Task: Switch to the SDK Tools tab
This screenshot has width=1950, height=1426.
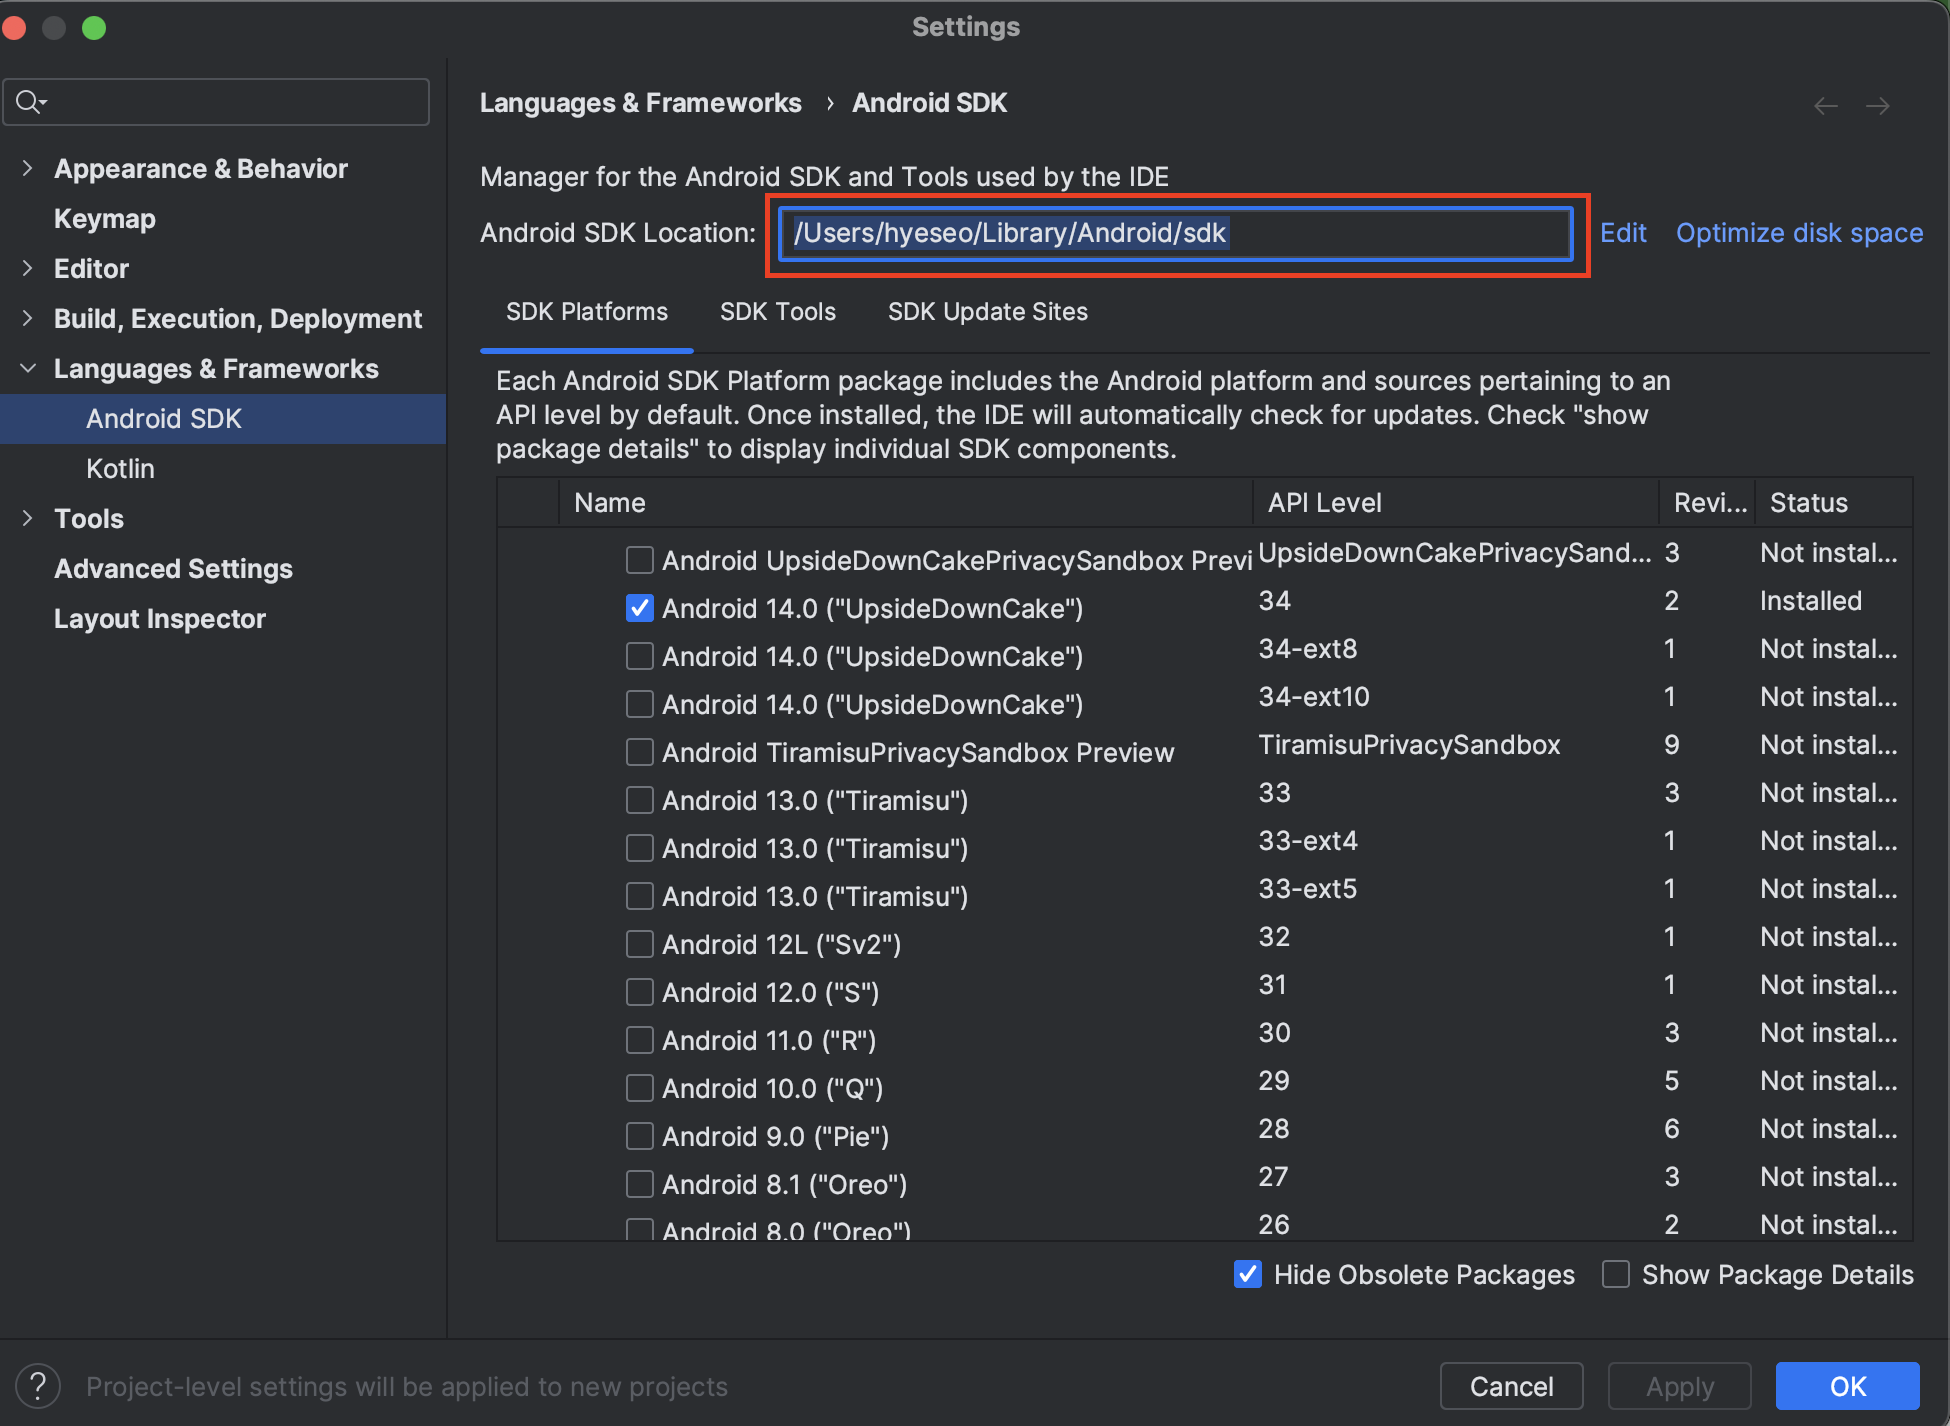Action: click(778, 312)
